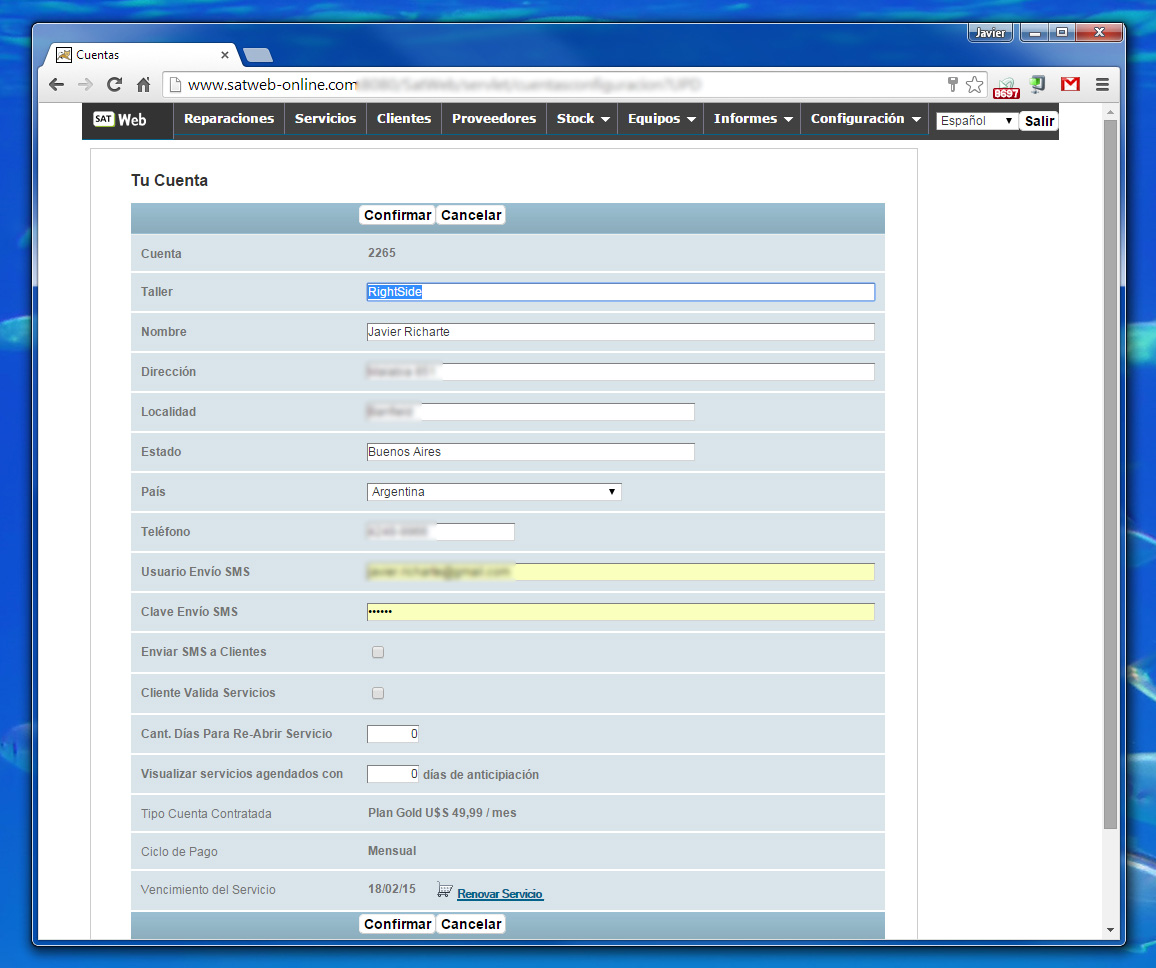
Task: Click the account number 2265
Action: 382,253
